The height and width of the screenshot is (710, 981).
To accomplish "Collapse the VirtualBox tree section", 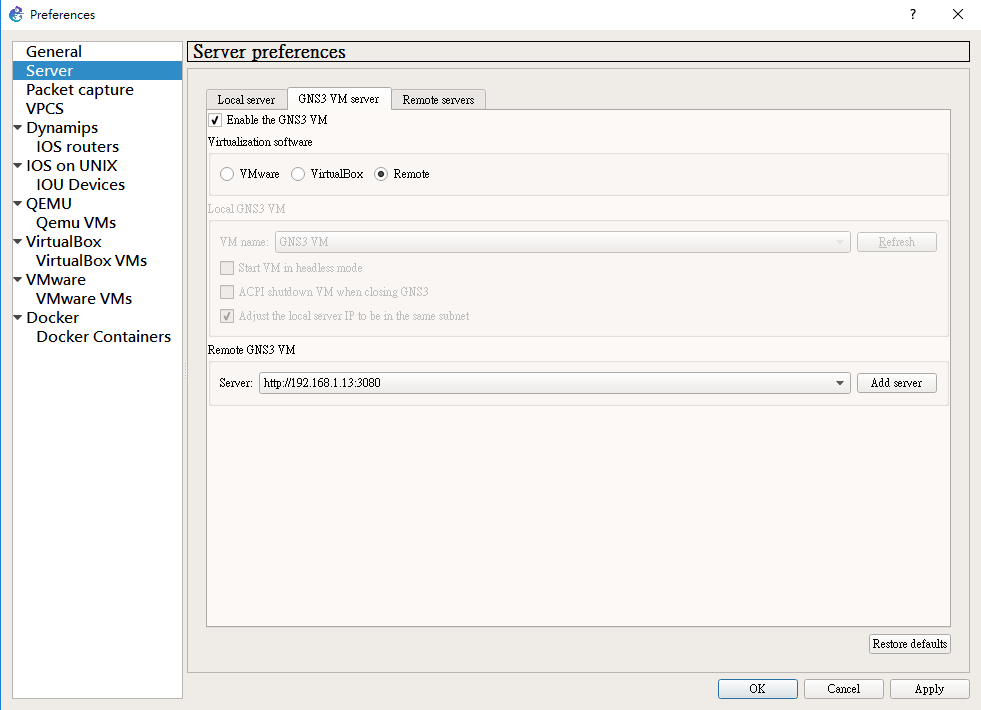I will click(18, 241).
